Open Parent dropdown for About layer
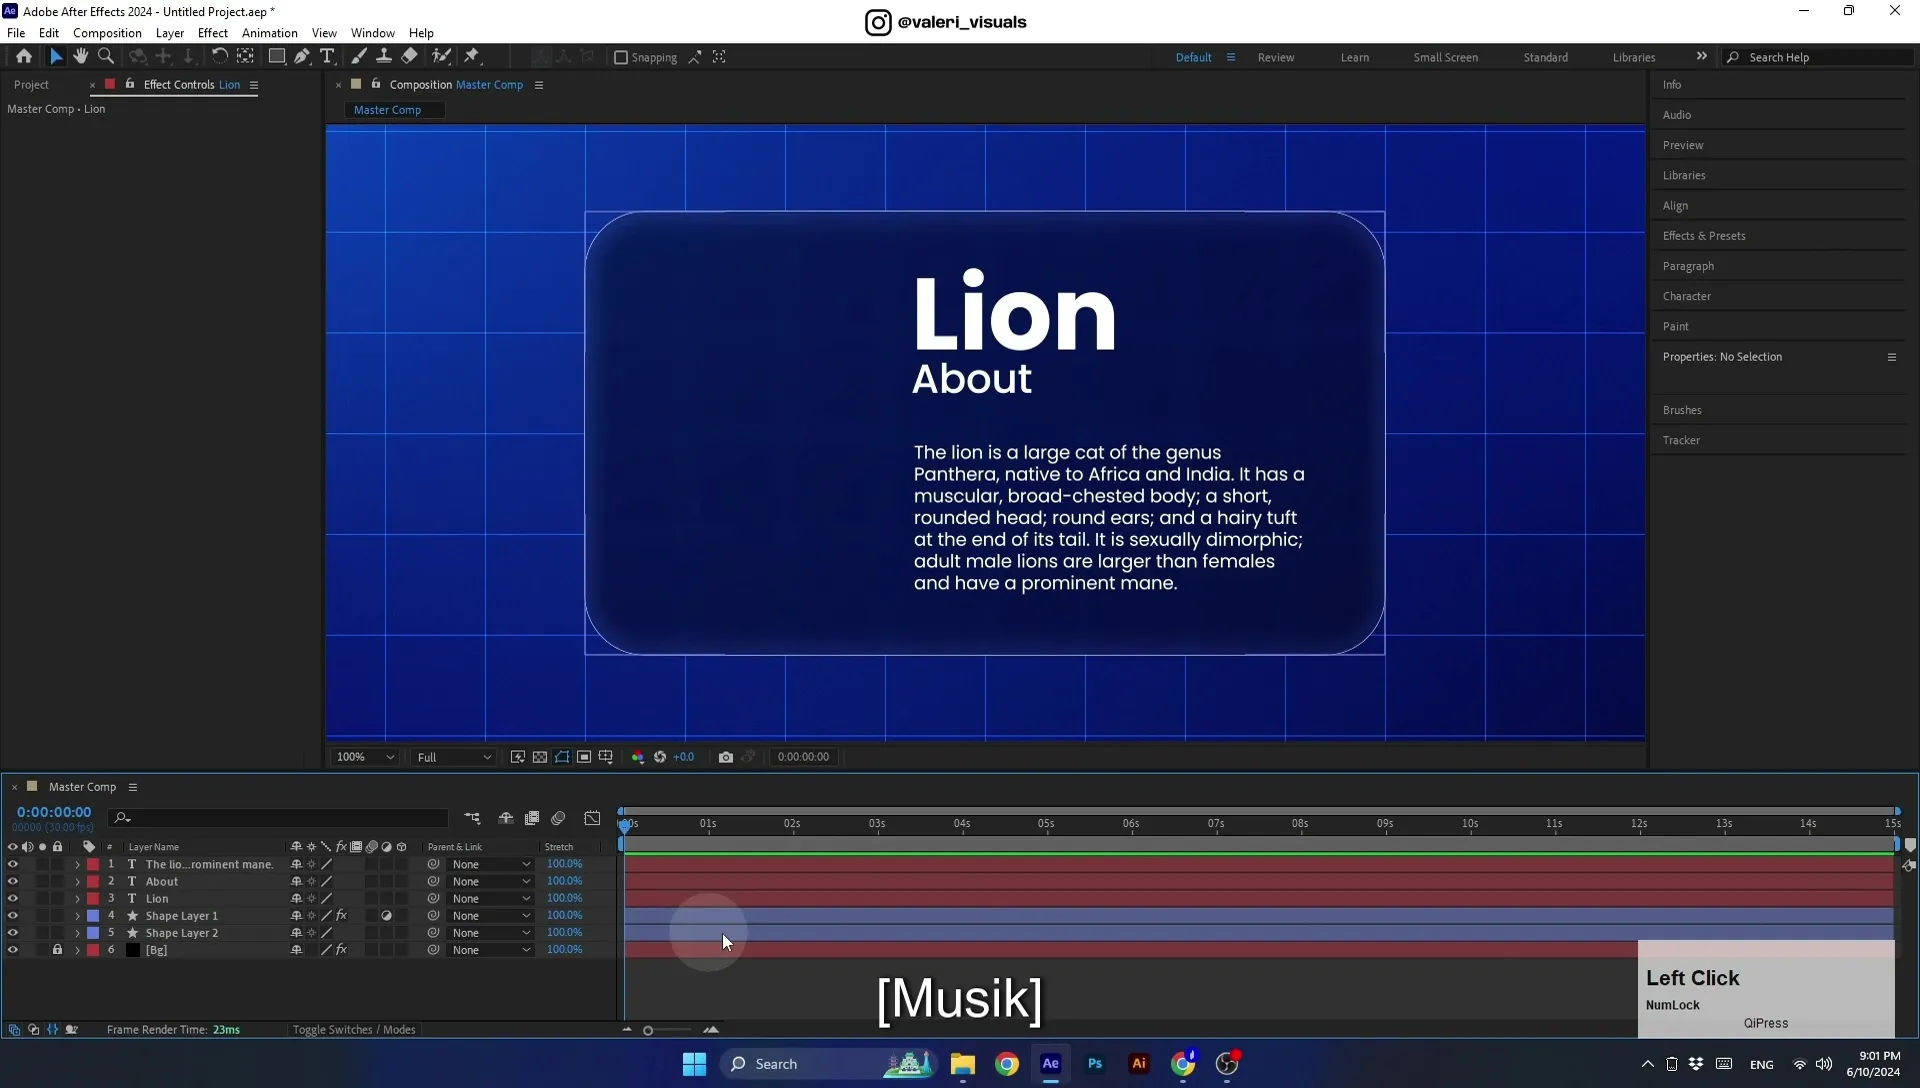The image size is (1920, 1088). pyautogui.click(x=491, y=882)
